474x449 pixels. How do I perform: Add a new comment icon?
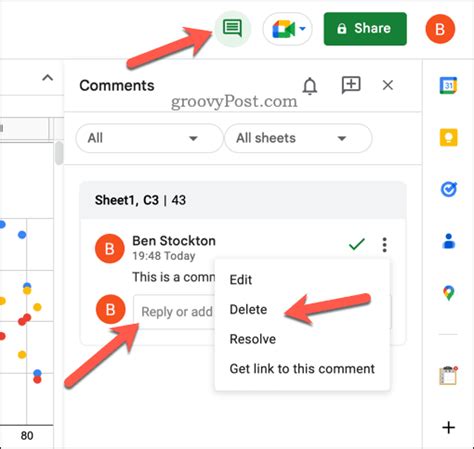(x=351, y=85)
